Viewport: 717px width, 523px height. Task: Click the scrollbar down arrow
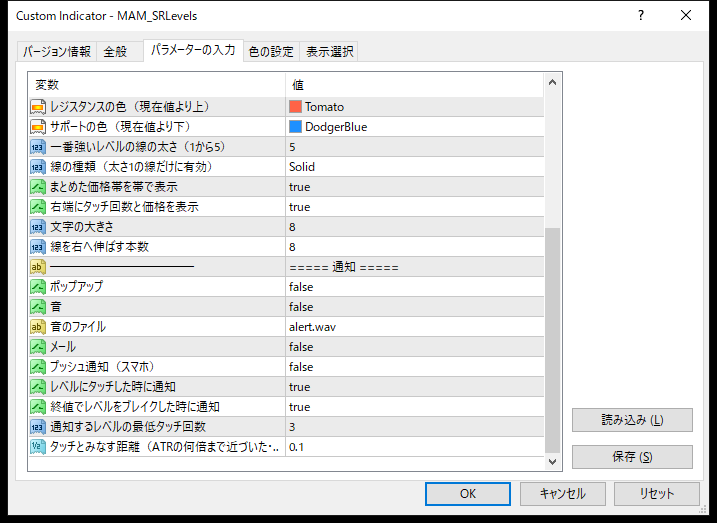click(x=552, y=461)
